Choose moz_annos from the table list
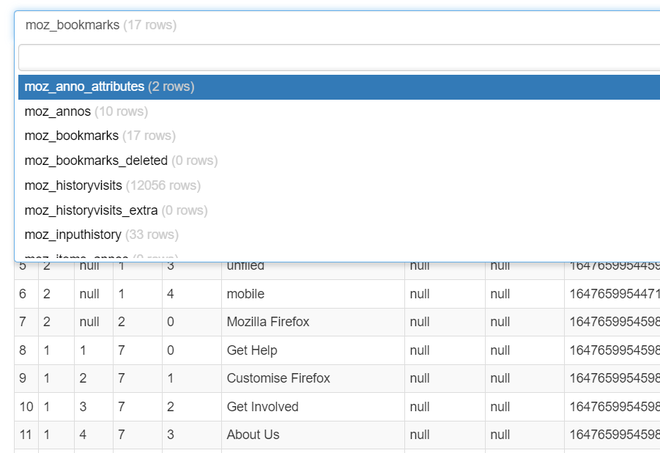The image size is (660, 453). point(339,112)
